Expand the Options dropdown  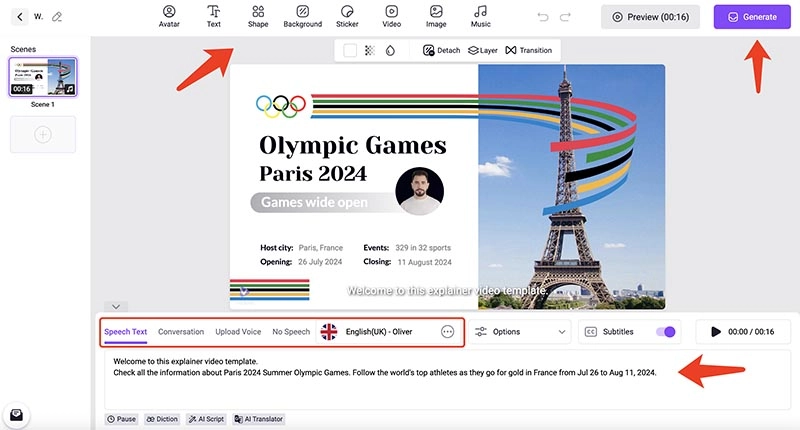520,332
